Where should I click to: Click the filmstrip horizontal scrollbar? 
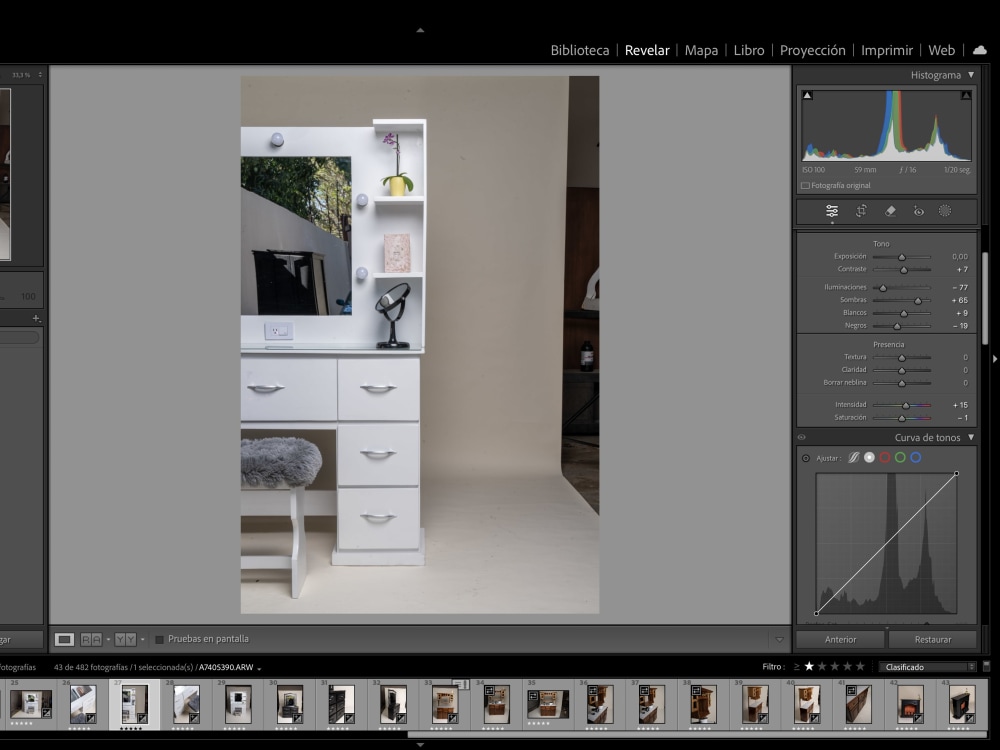pyautogui.click(x=695, y=734)
